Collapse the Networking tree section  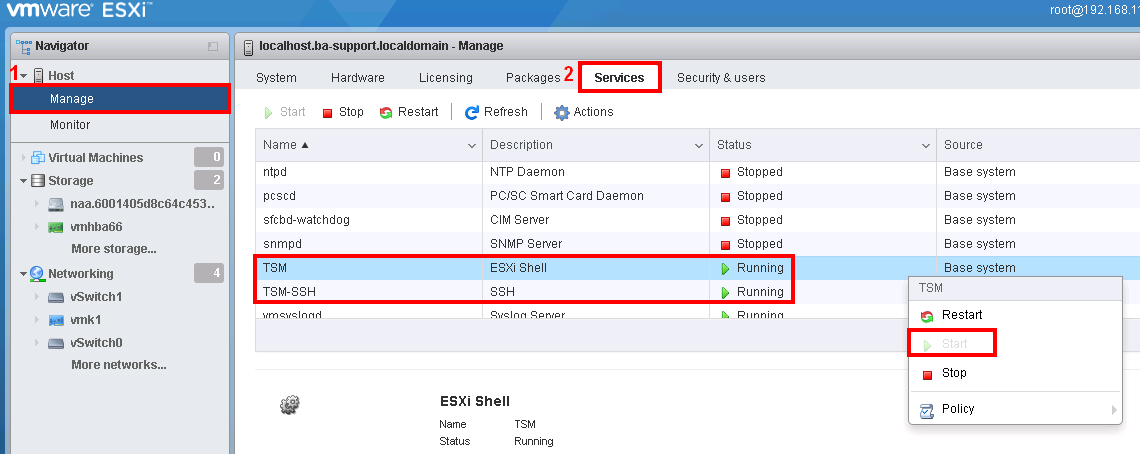tap(23, 274)
